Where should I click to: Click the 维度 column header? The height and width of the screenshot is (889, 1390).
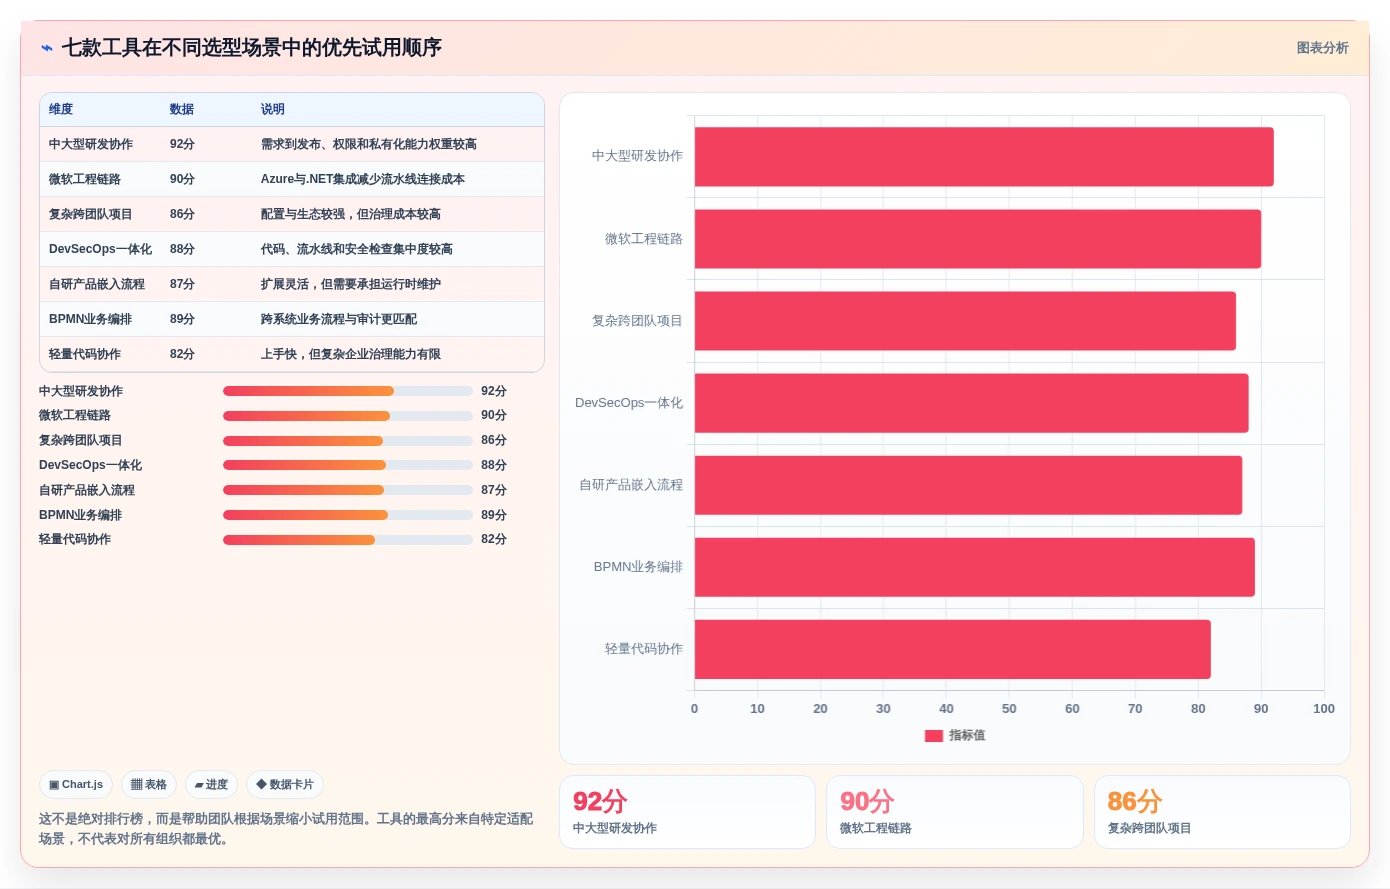coord(61,109)
